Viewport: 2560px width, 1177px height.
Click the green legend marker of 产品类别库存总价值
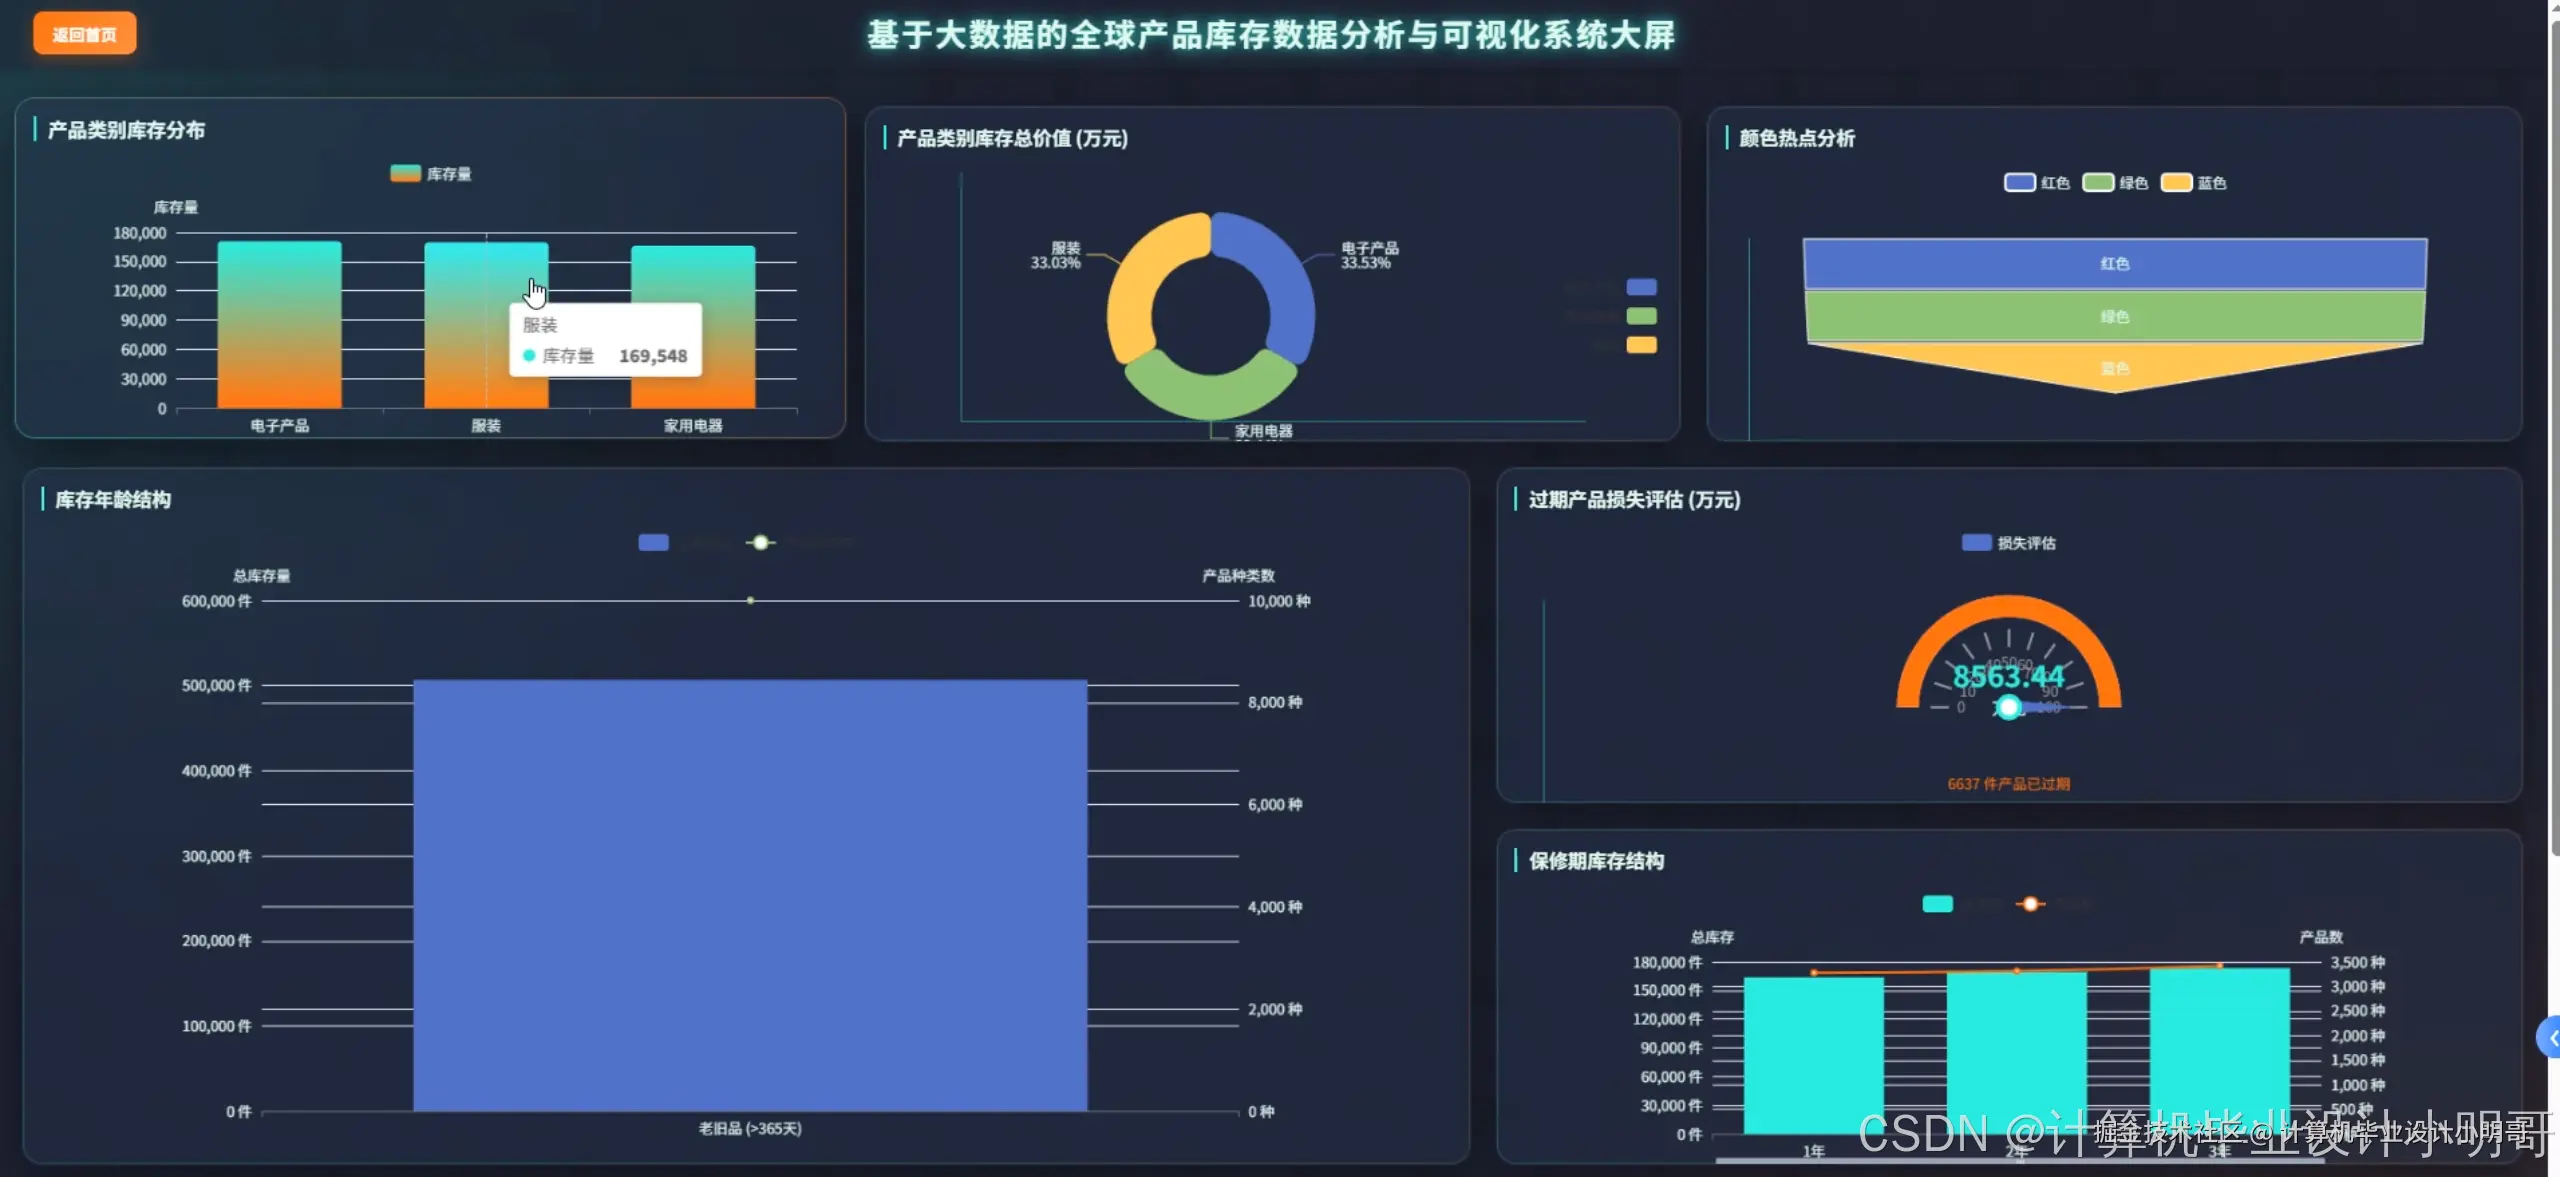click(x=1640, y=315)
